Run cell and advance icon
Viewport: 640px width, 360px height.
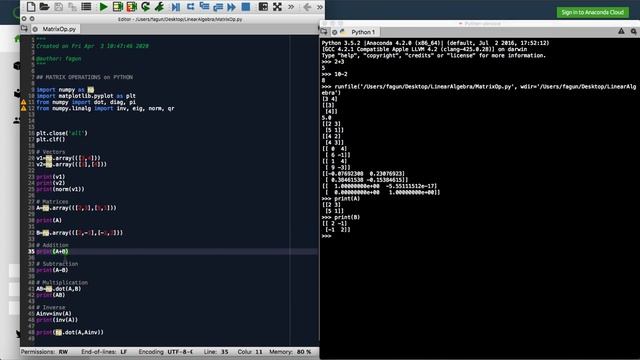(131, 7)
